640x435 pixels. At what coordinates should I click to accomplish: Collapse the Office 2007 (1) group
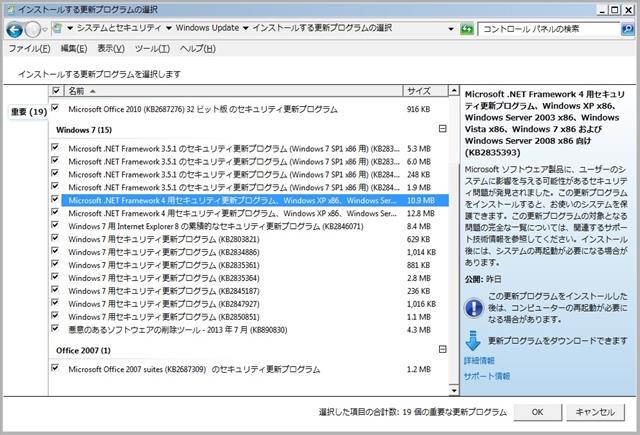tap(442, 349)
